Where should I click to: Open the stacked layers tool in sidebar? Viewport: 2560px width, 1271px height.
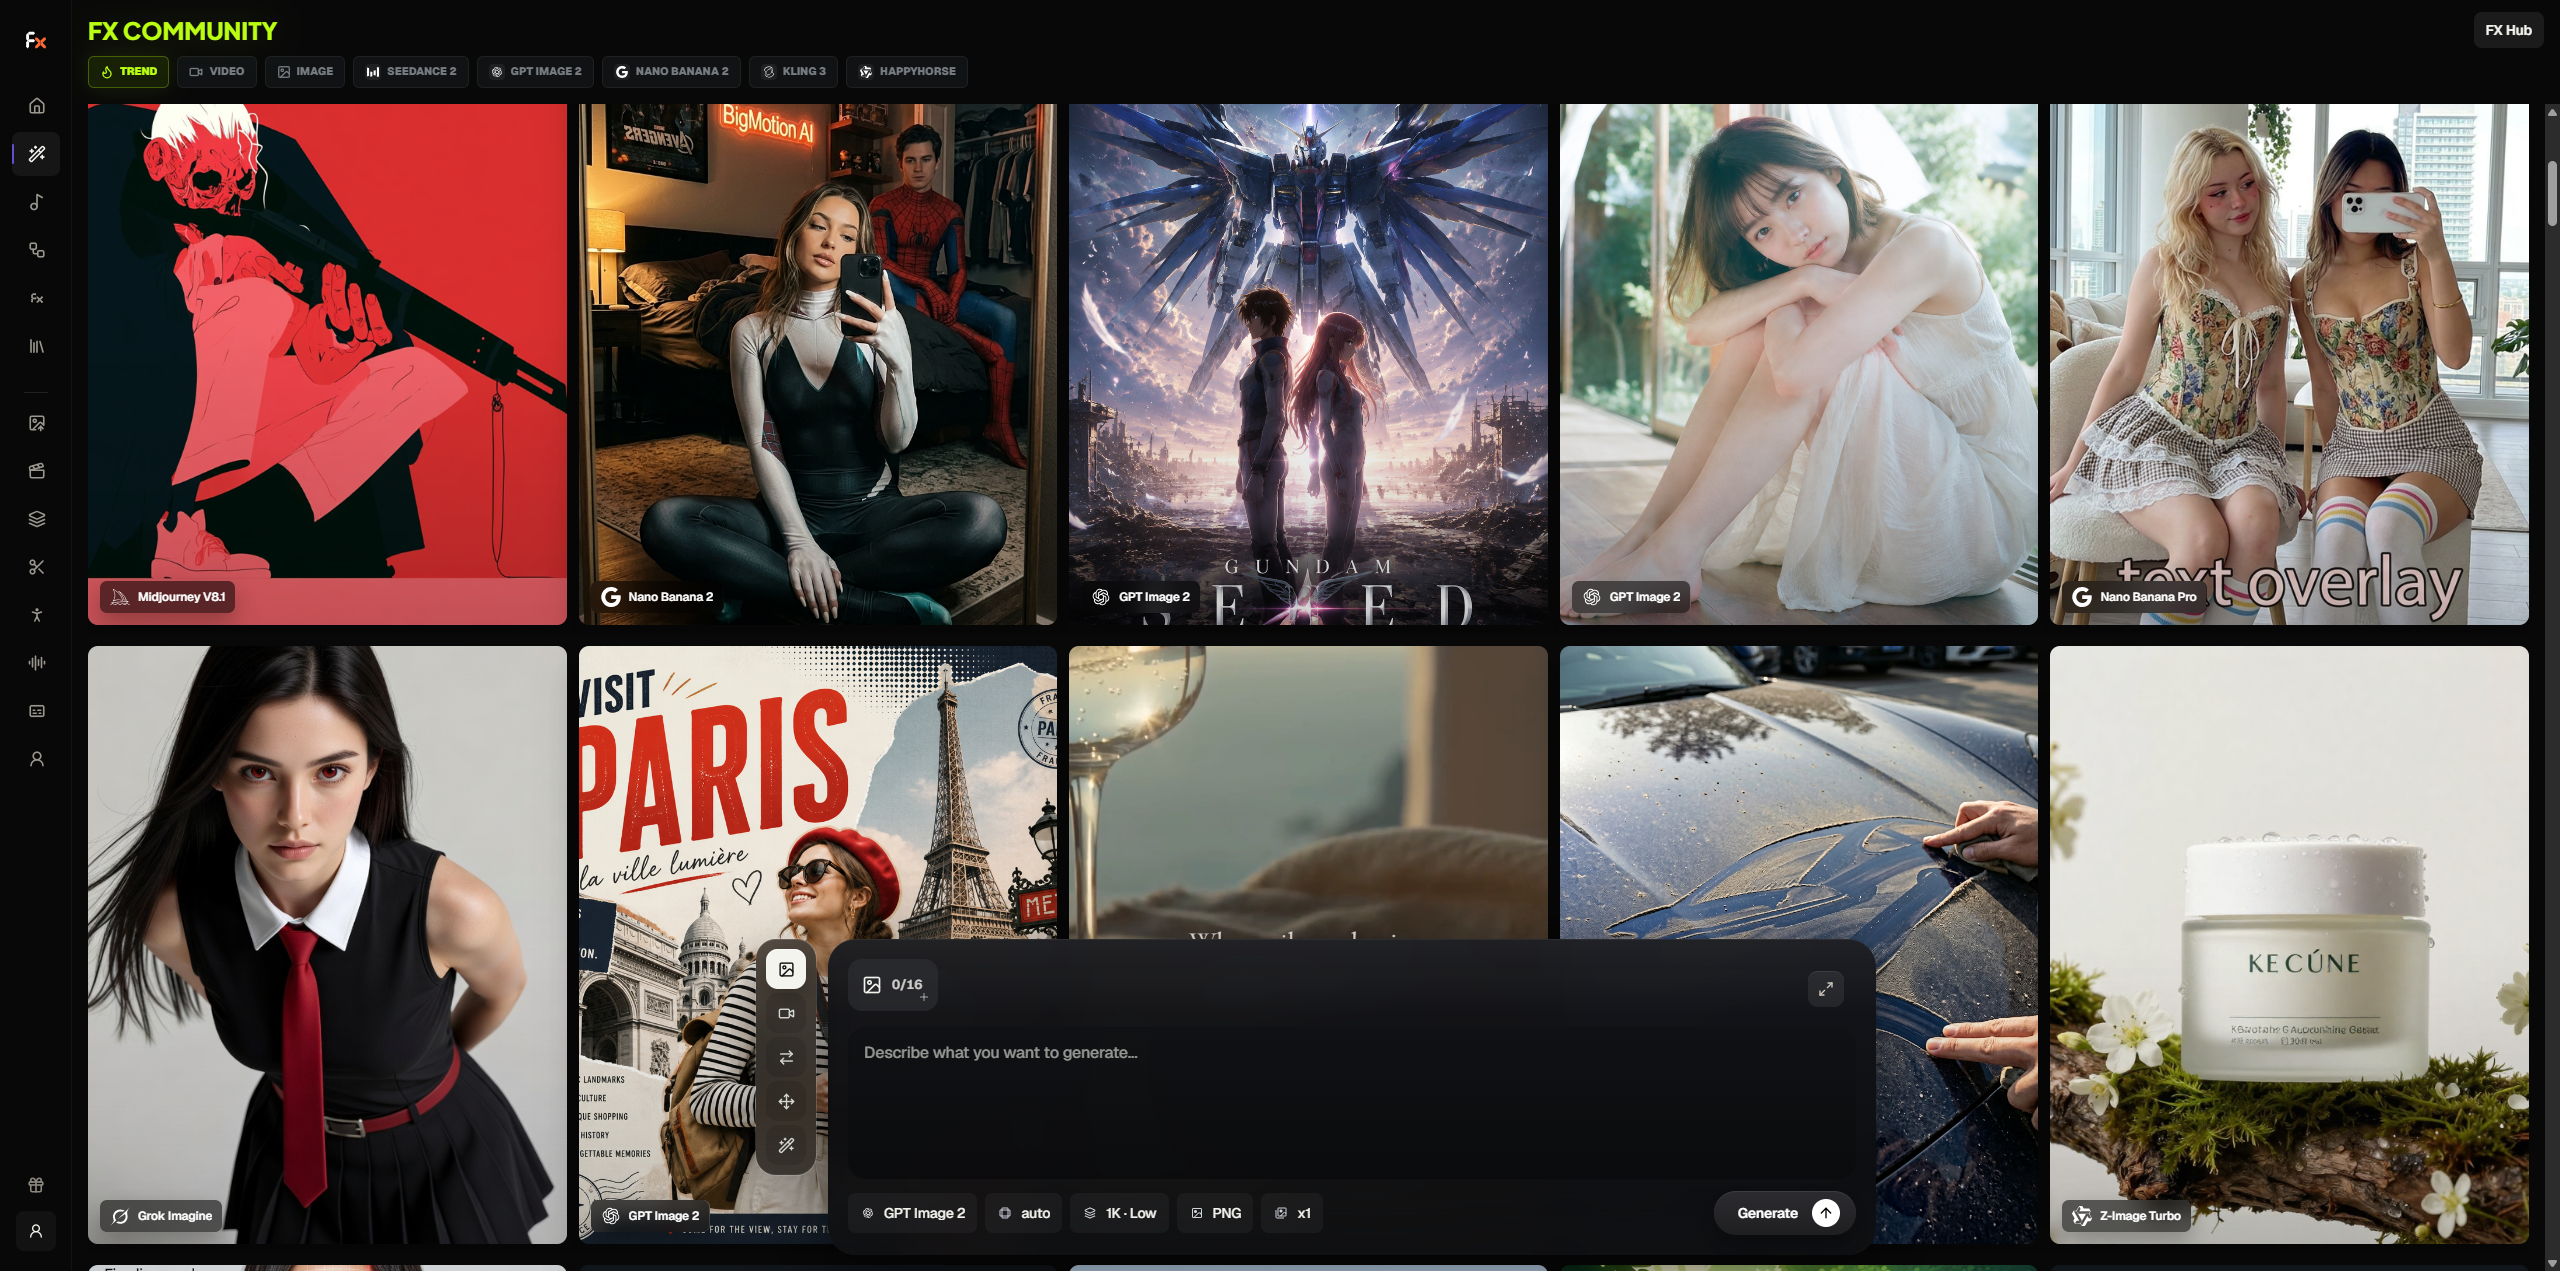(x=37, y=519)
